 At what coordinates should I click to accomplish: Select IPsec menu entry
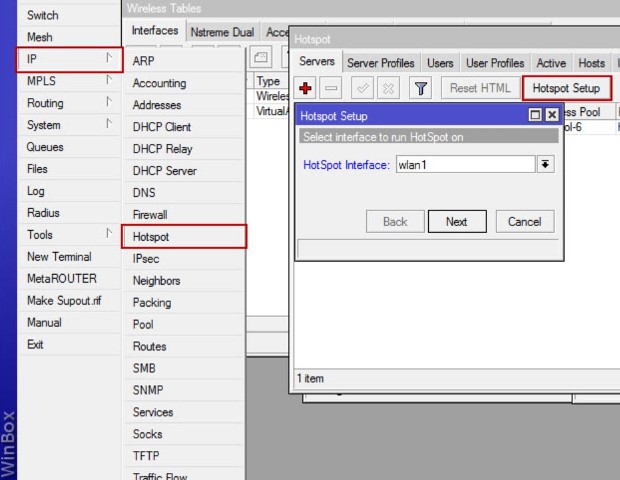[x=184, y=259]
